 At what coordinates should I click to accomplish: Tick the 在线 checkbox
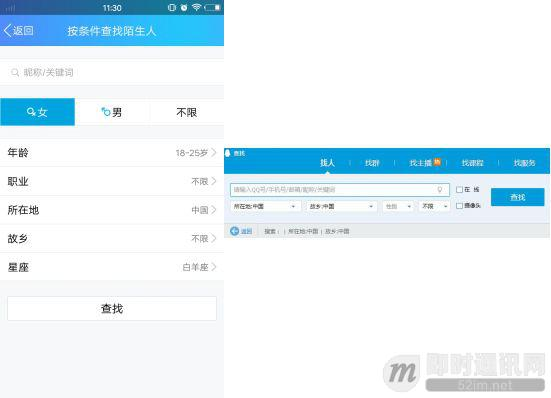point(459,190)
